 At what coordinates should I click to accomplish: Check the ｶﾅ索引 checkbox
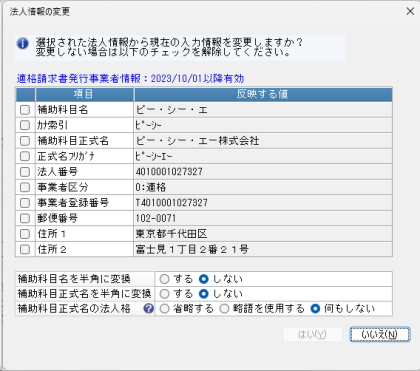tap(25, 125)
